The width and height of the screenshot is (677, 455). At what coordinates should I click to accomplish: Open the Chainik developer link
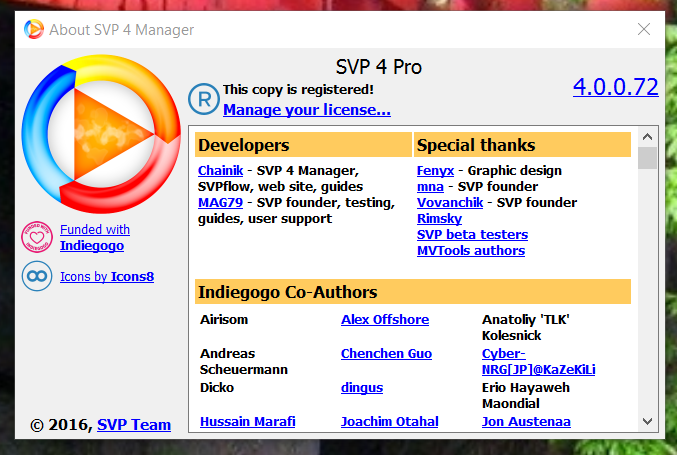(220, 171)
